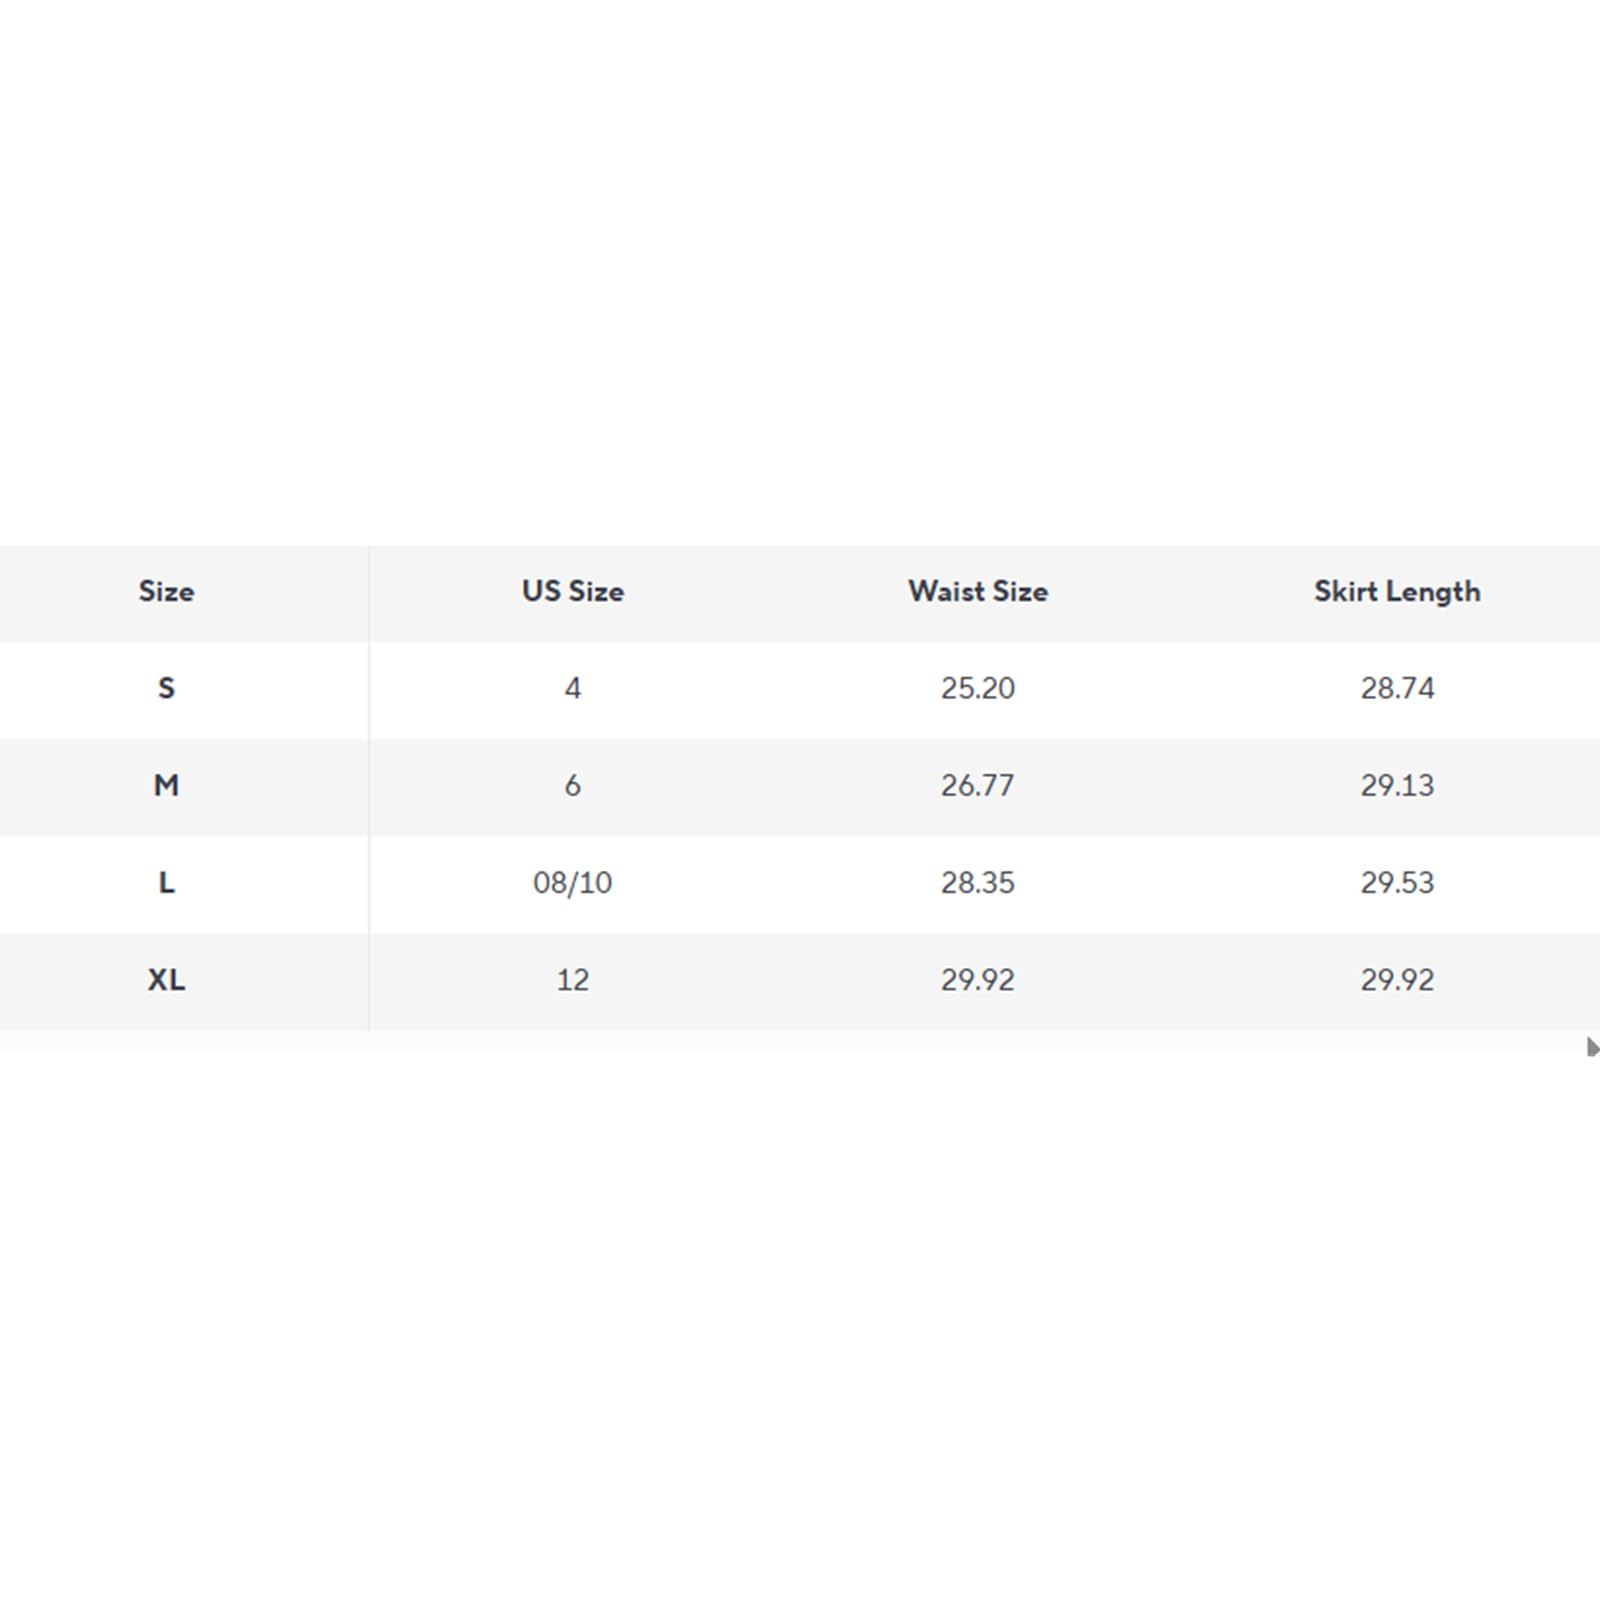Click the horizontal scrollbar track below table
This screenshot has width=1600, height=1600.
(792, 1042)
